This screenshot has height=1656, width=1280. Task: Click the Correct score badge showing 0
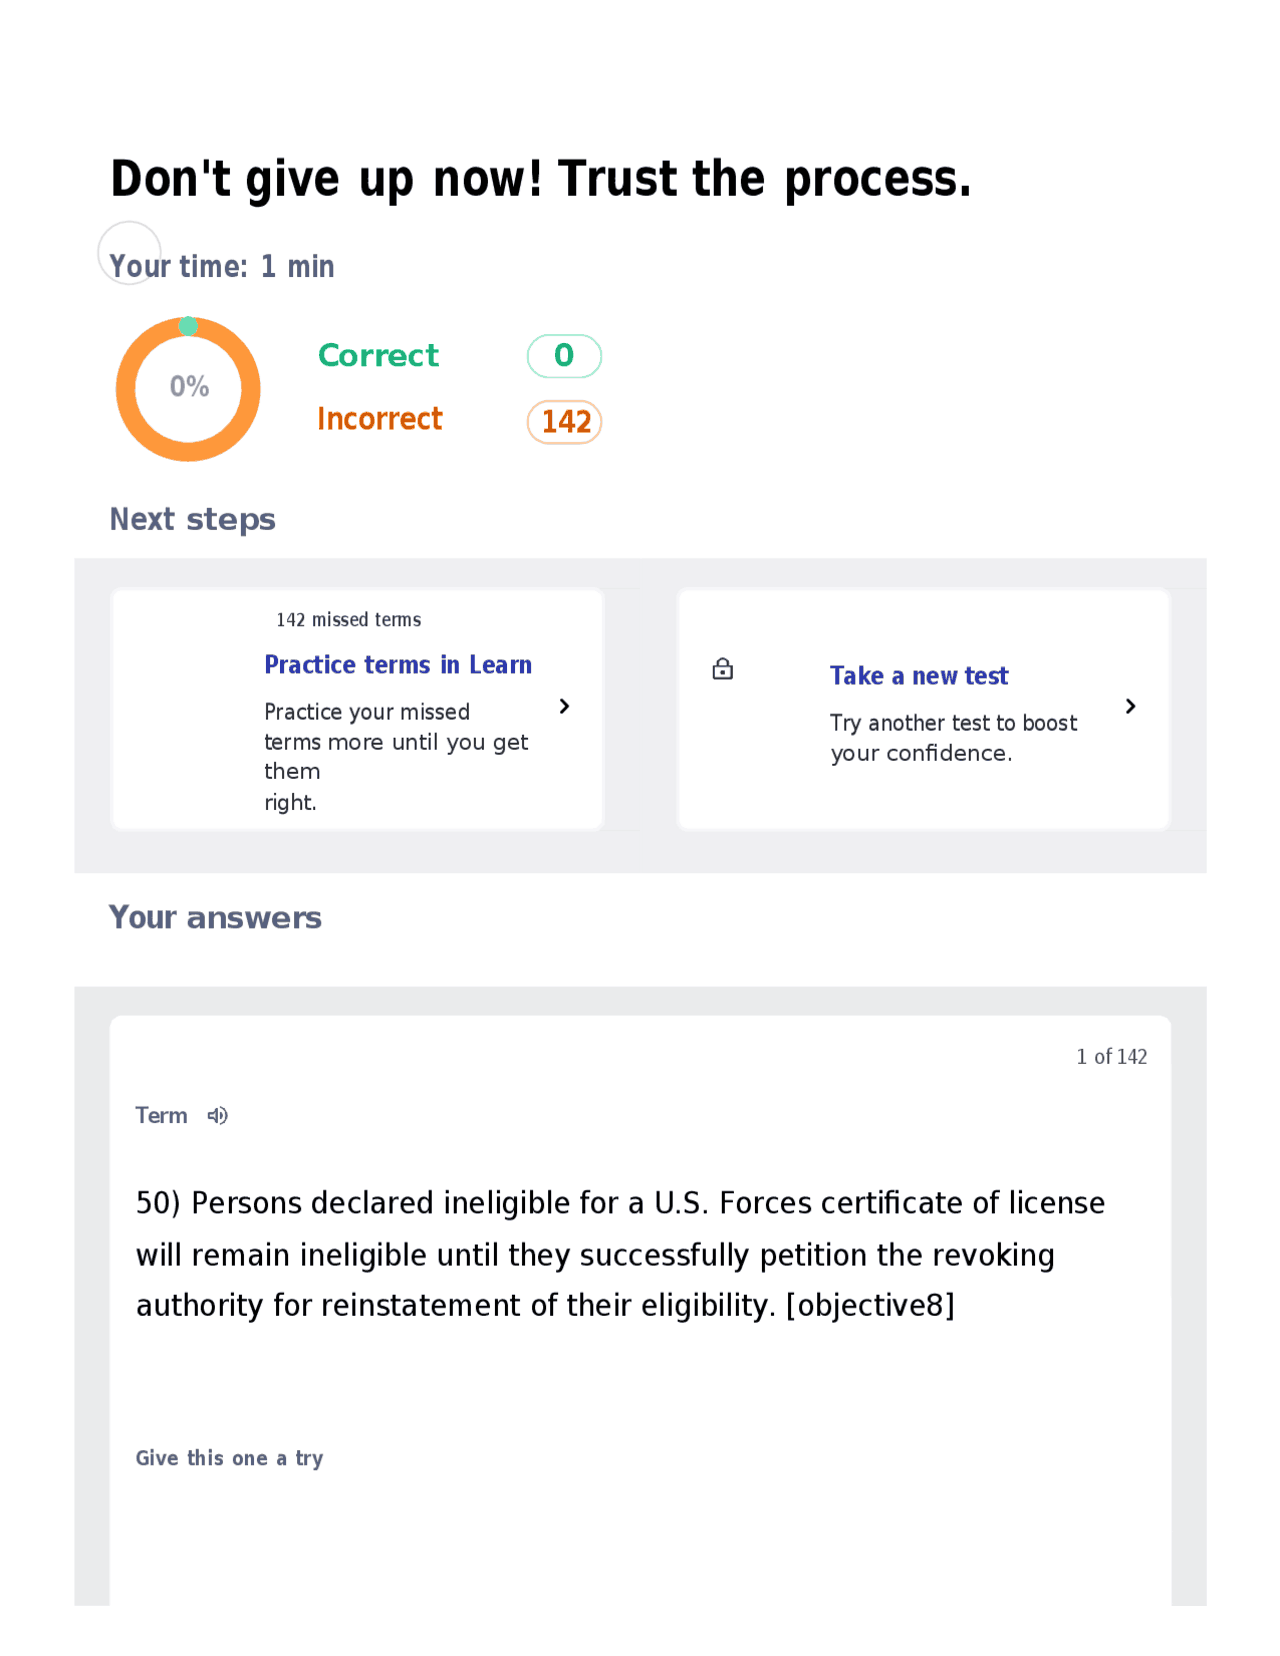(x=563, y=355)
